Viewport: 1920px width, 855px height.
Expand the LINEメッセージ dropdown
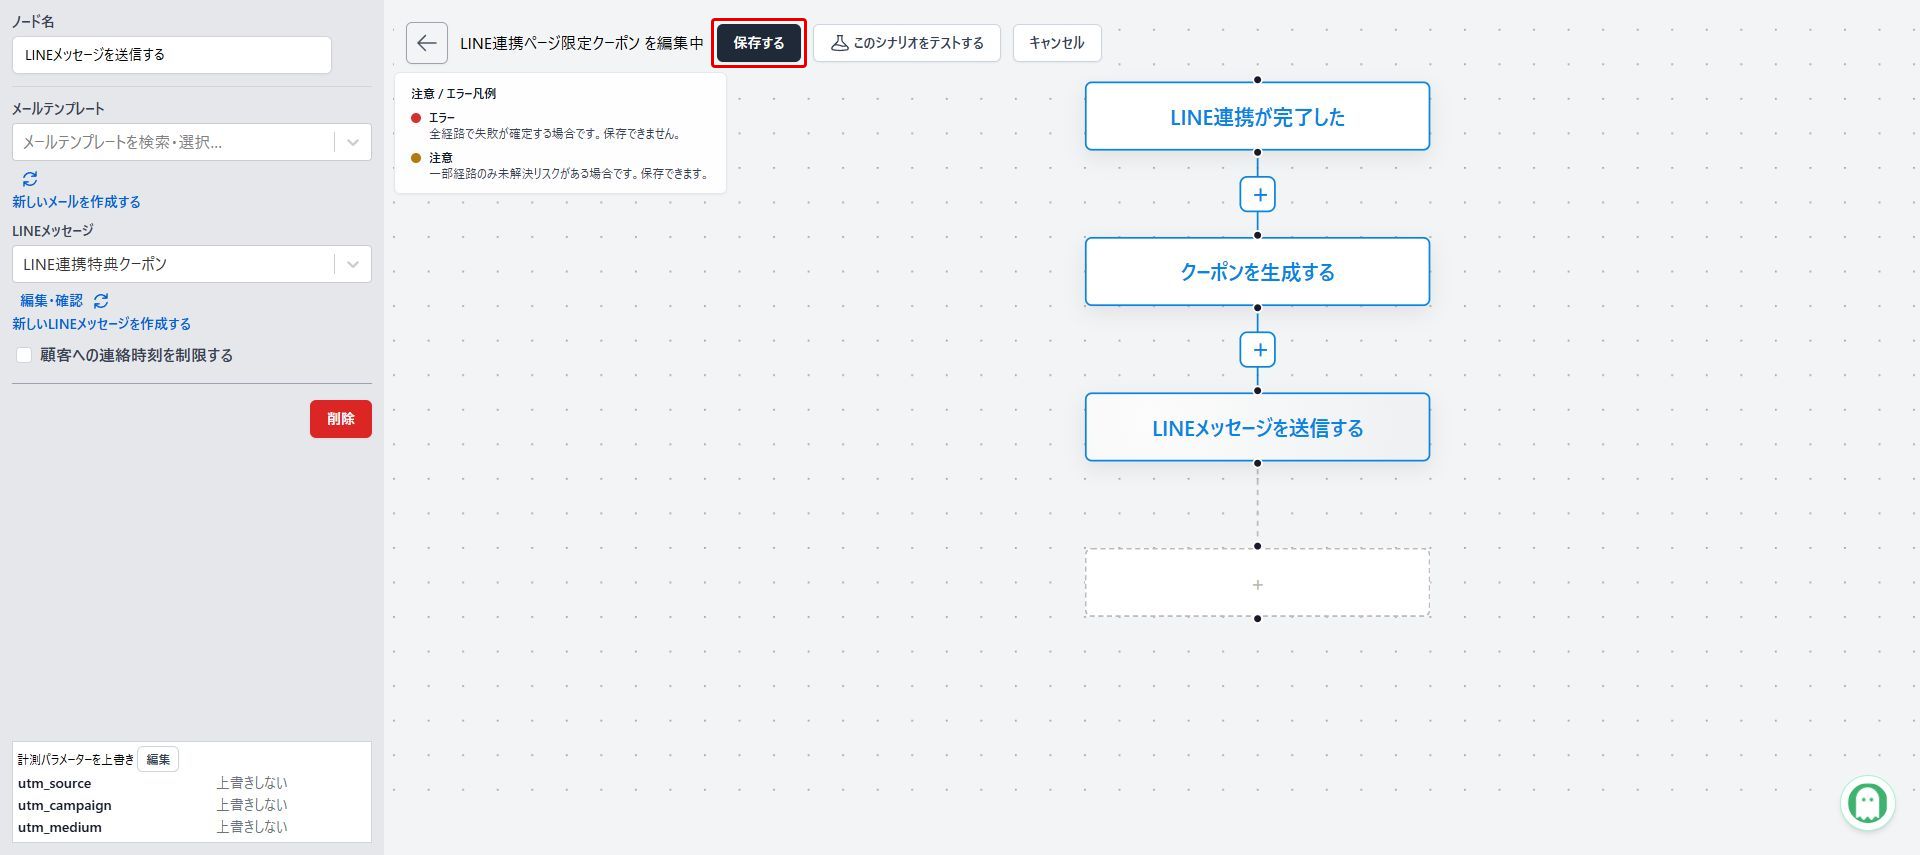pos(192,264)
